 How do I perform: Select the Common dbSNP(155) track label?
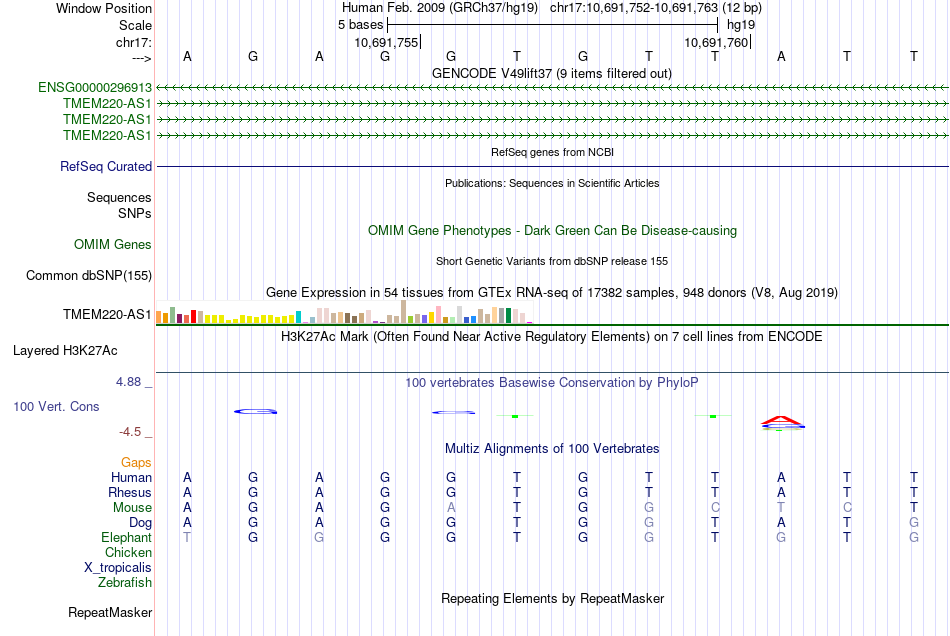(89, 275)
